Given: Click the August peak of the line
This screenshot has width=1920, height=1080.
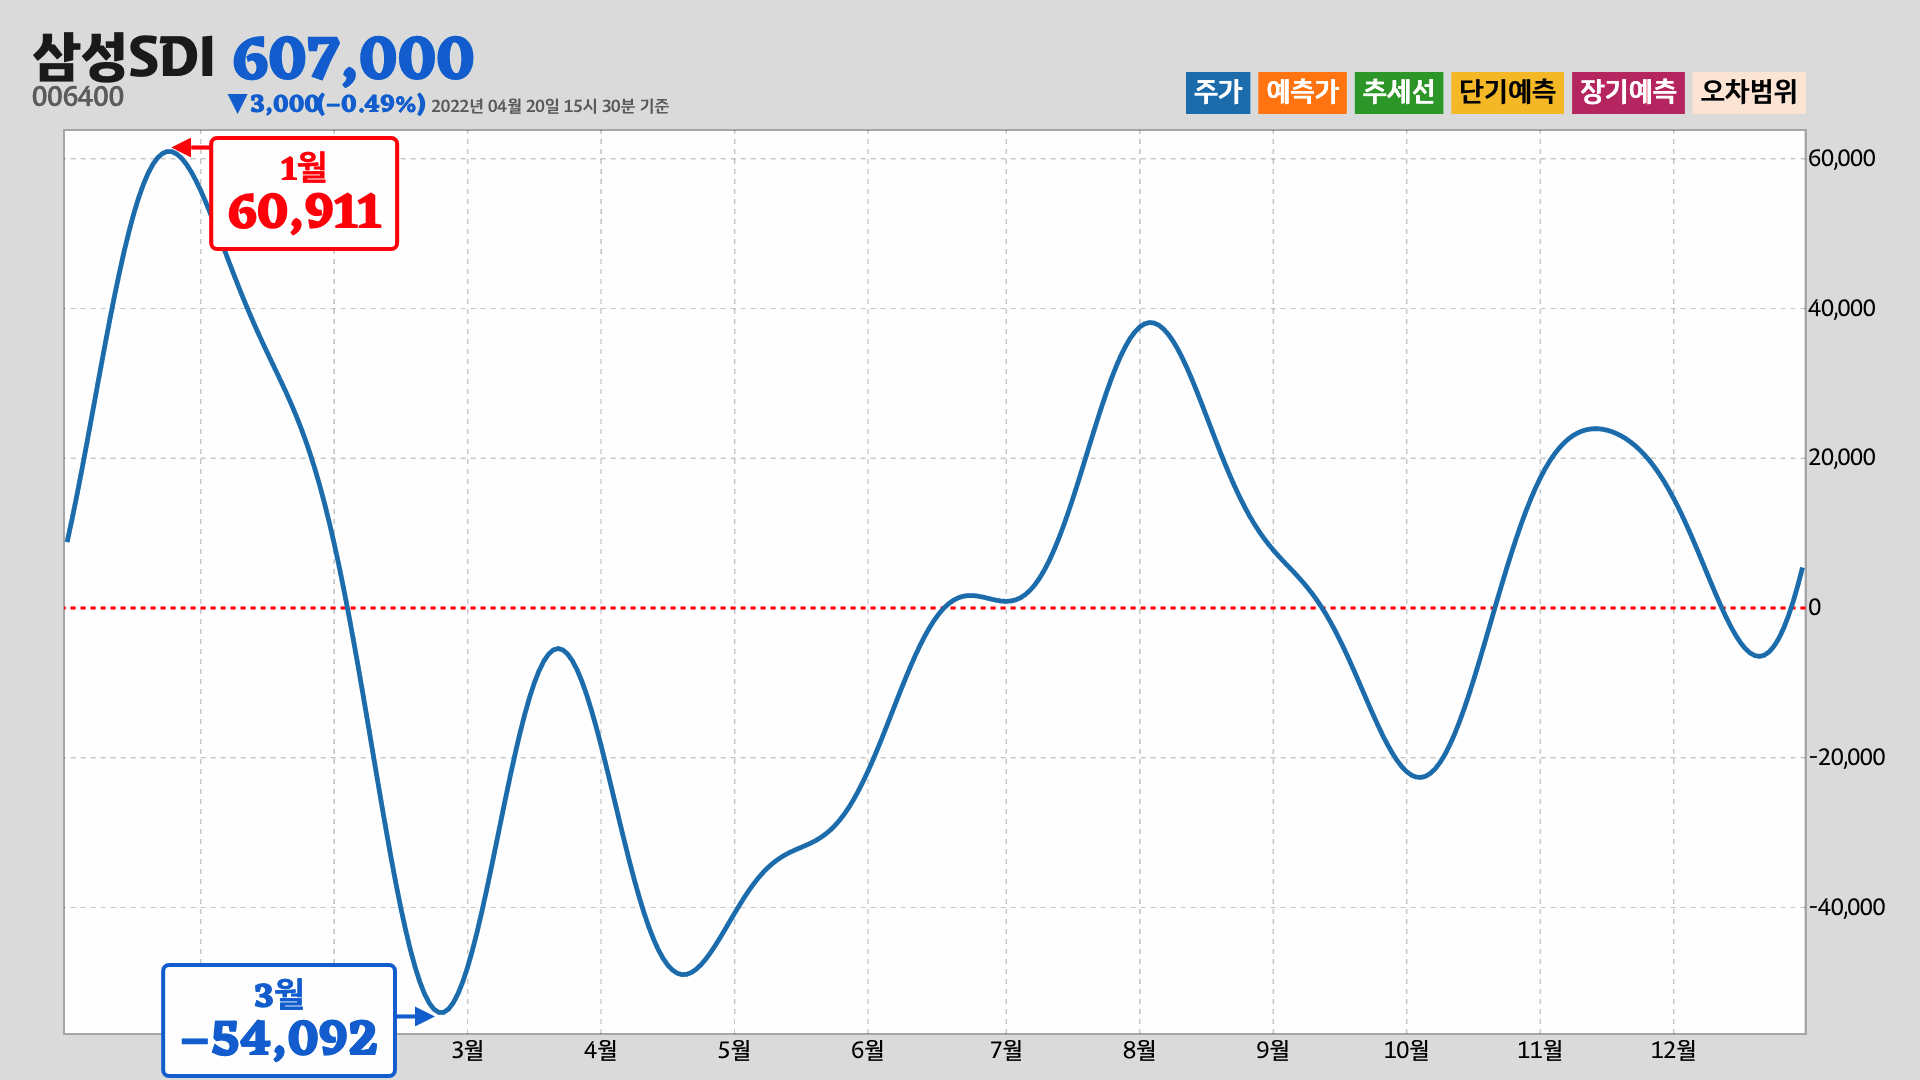Looking at the screenshot, I should point(1152,322).
